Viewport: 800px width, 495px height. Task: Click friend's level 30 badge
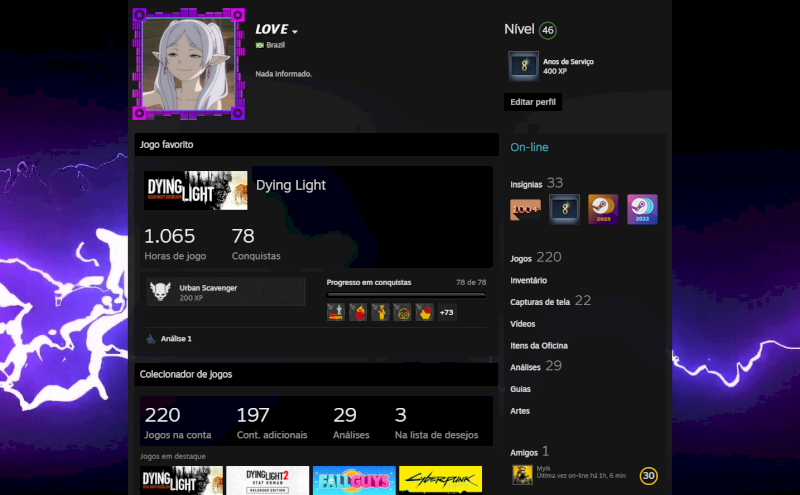coord(648,476)
